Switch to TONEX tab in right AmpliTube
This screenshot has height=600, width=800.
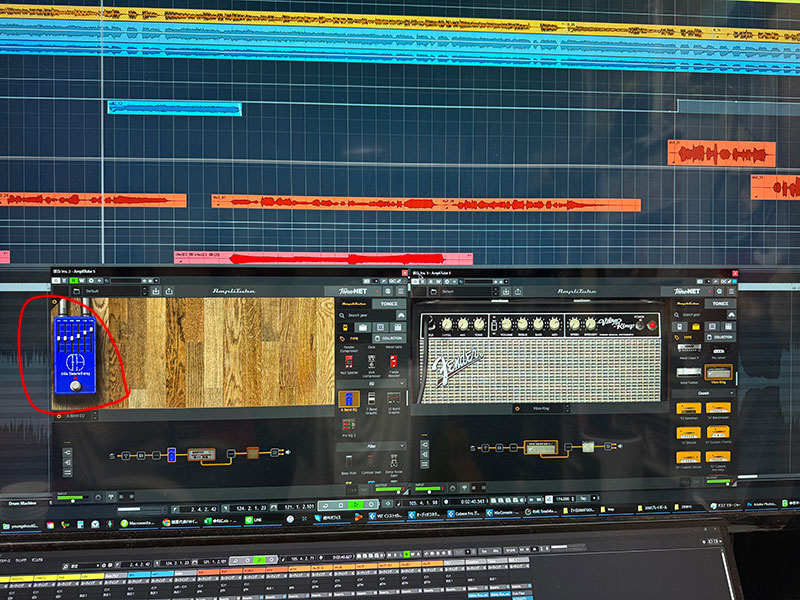(720, 303)
